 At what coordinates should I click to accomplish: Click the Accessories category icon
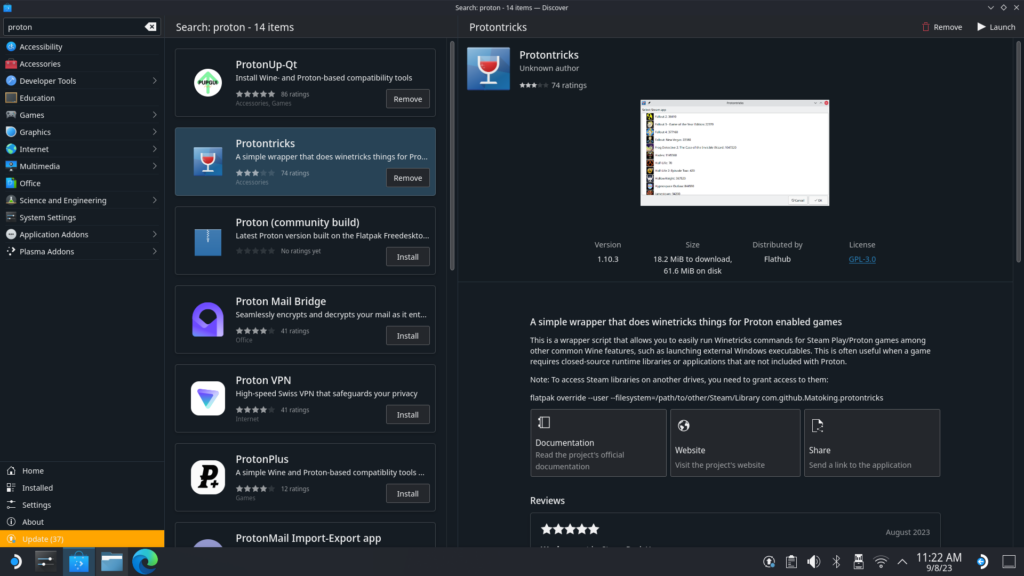point(11,63)
